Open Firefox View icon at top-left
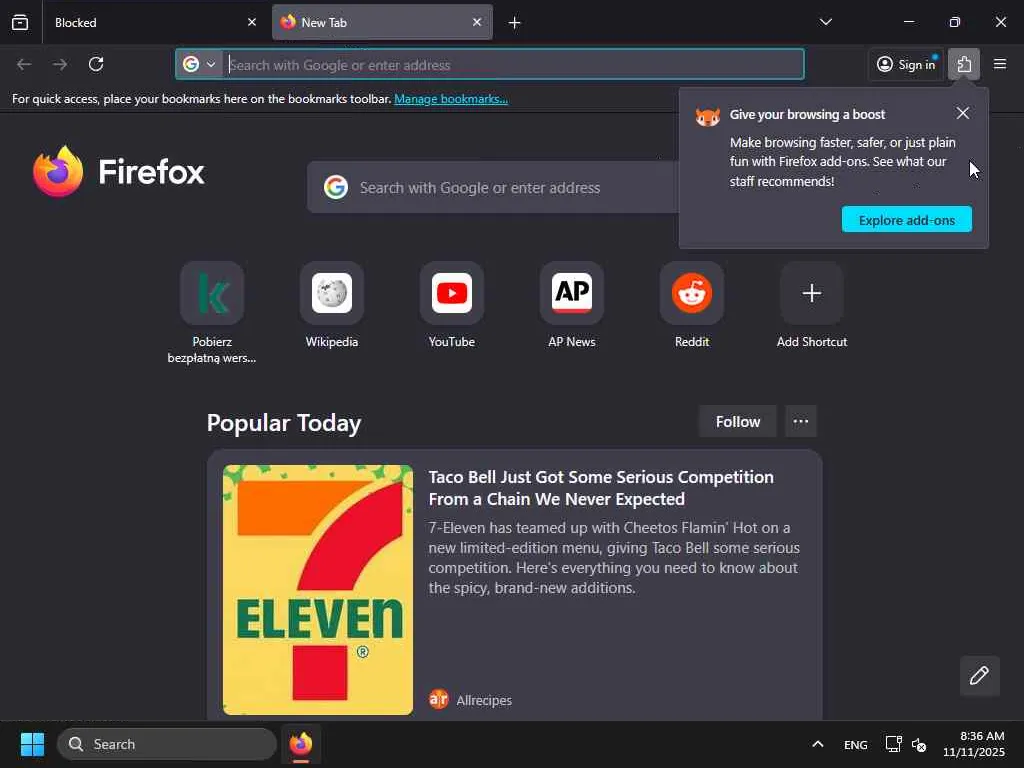The image size is (1024, 768). point(20,22)
